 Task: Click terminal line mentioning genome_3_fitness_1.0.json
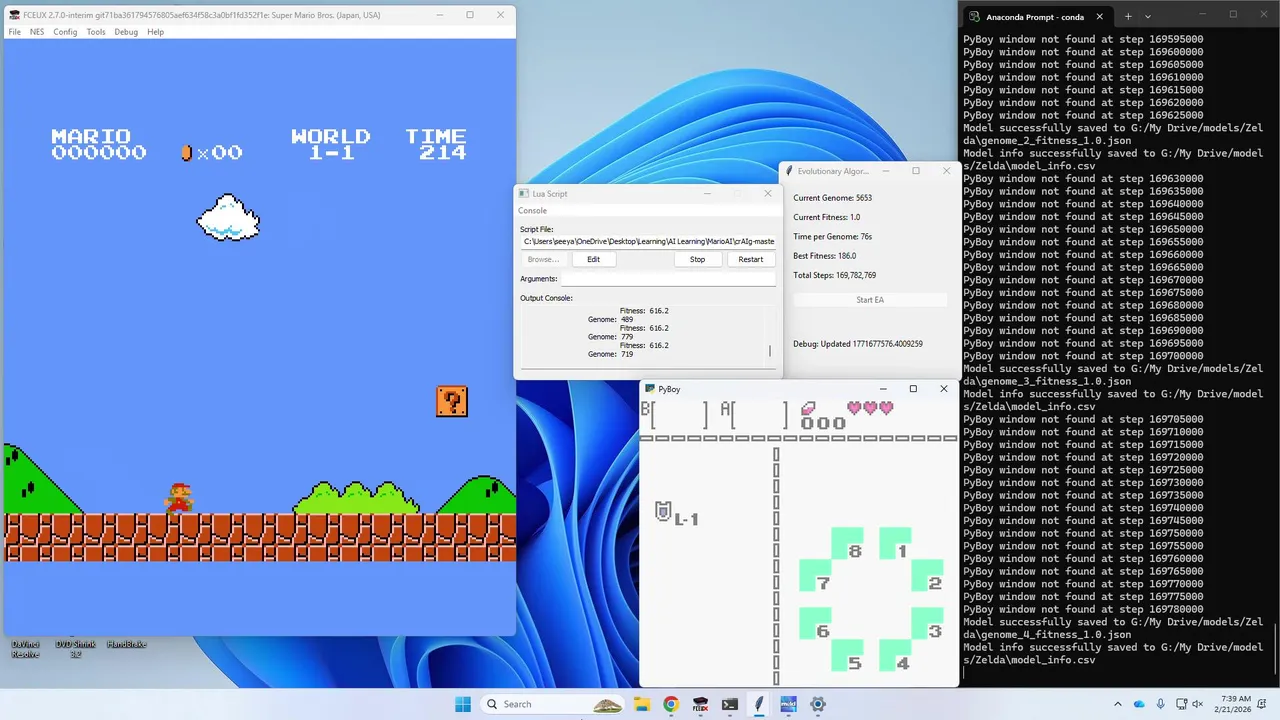pos(1047,381)
